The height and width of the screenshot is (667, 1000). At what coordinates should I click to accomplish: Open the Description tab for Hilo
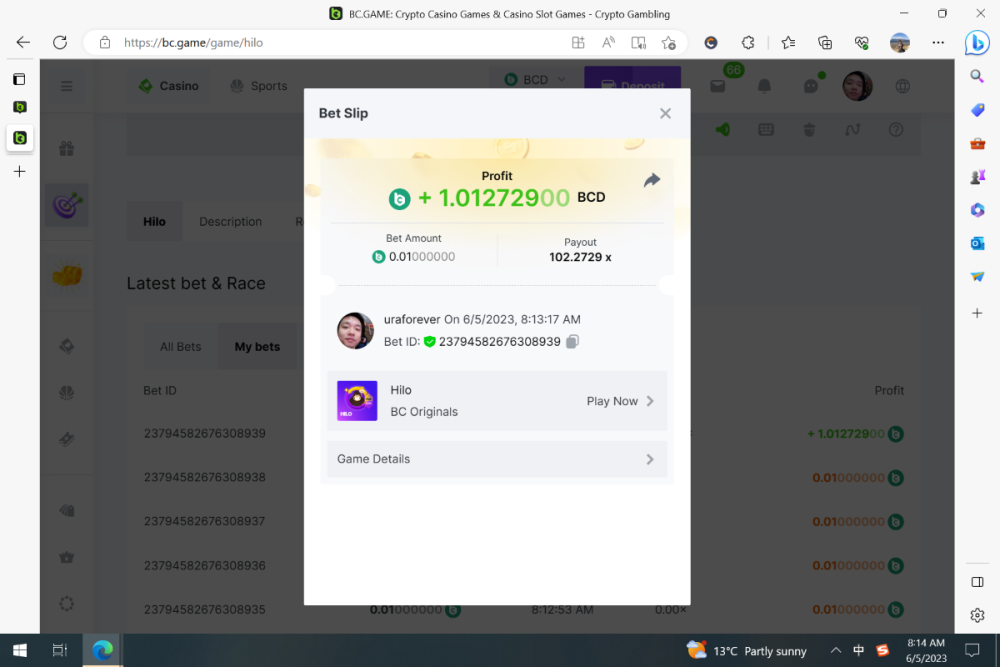(230, 221)
